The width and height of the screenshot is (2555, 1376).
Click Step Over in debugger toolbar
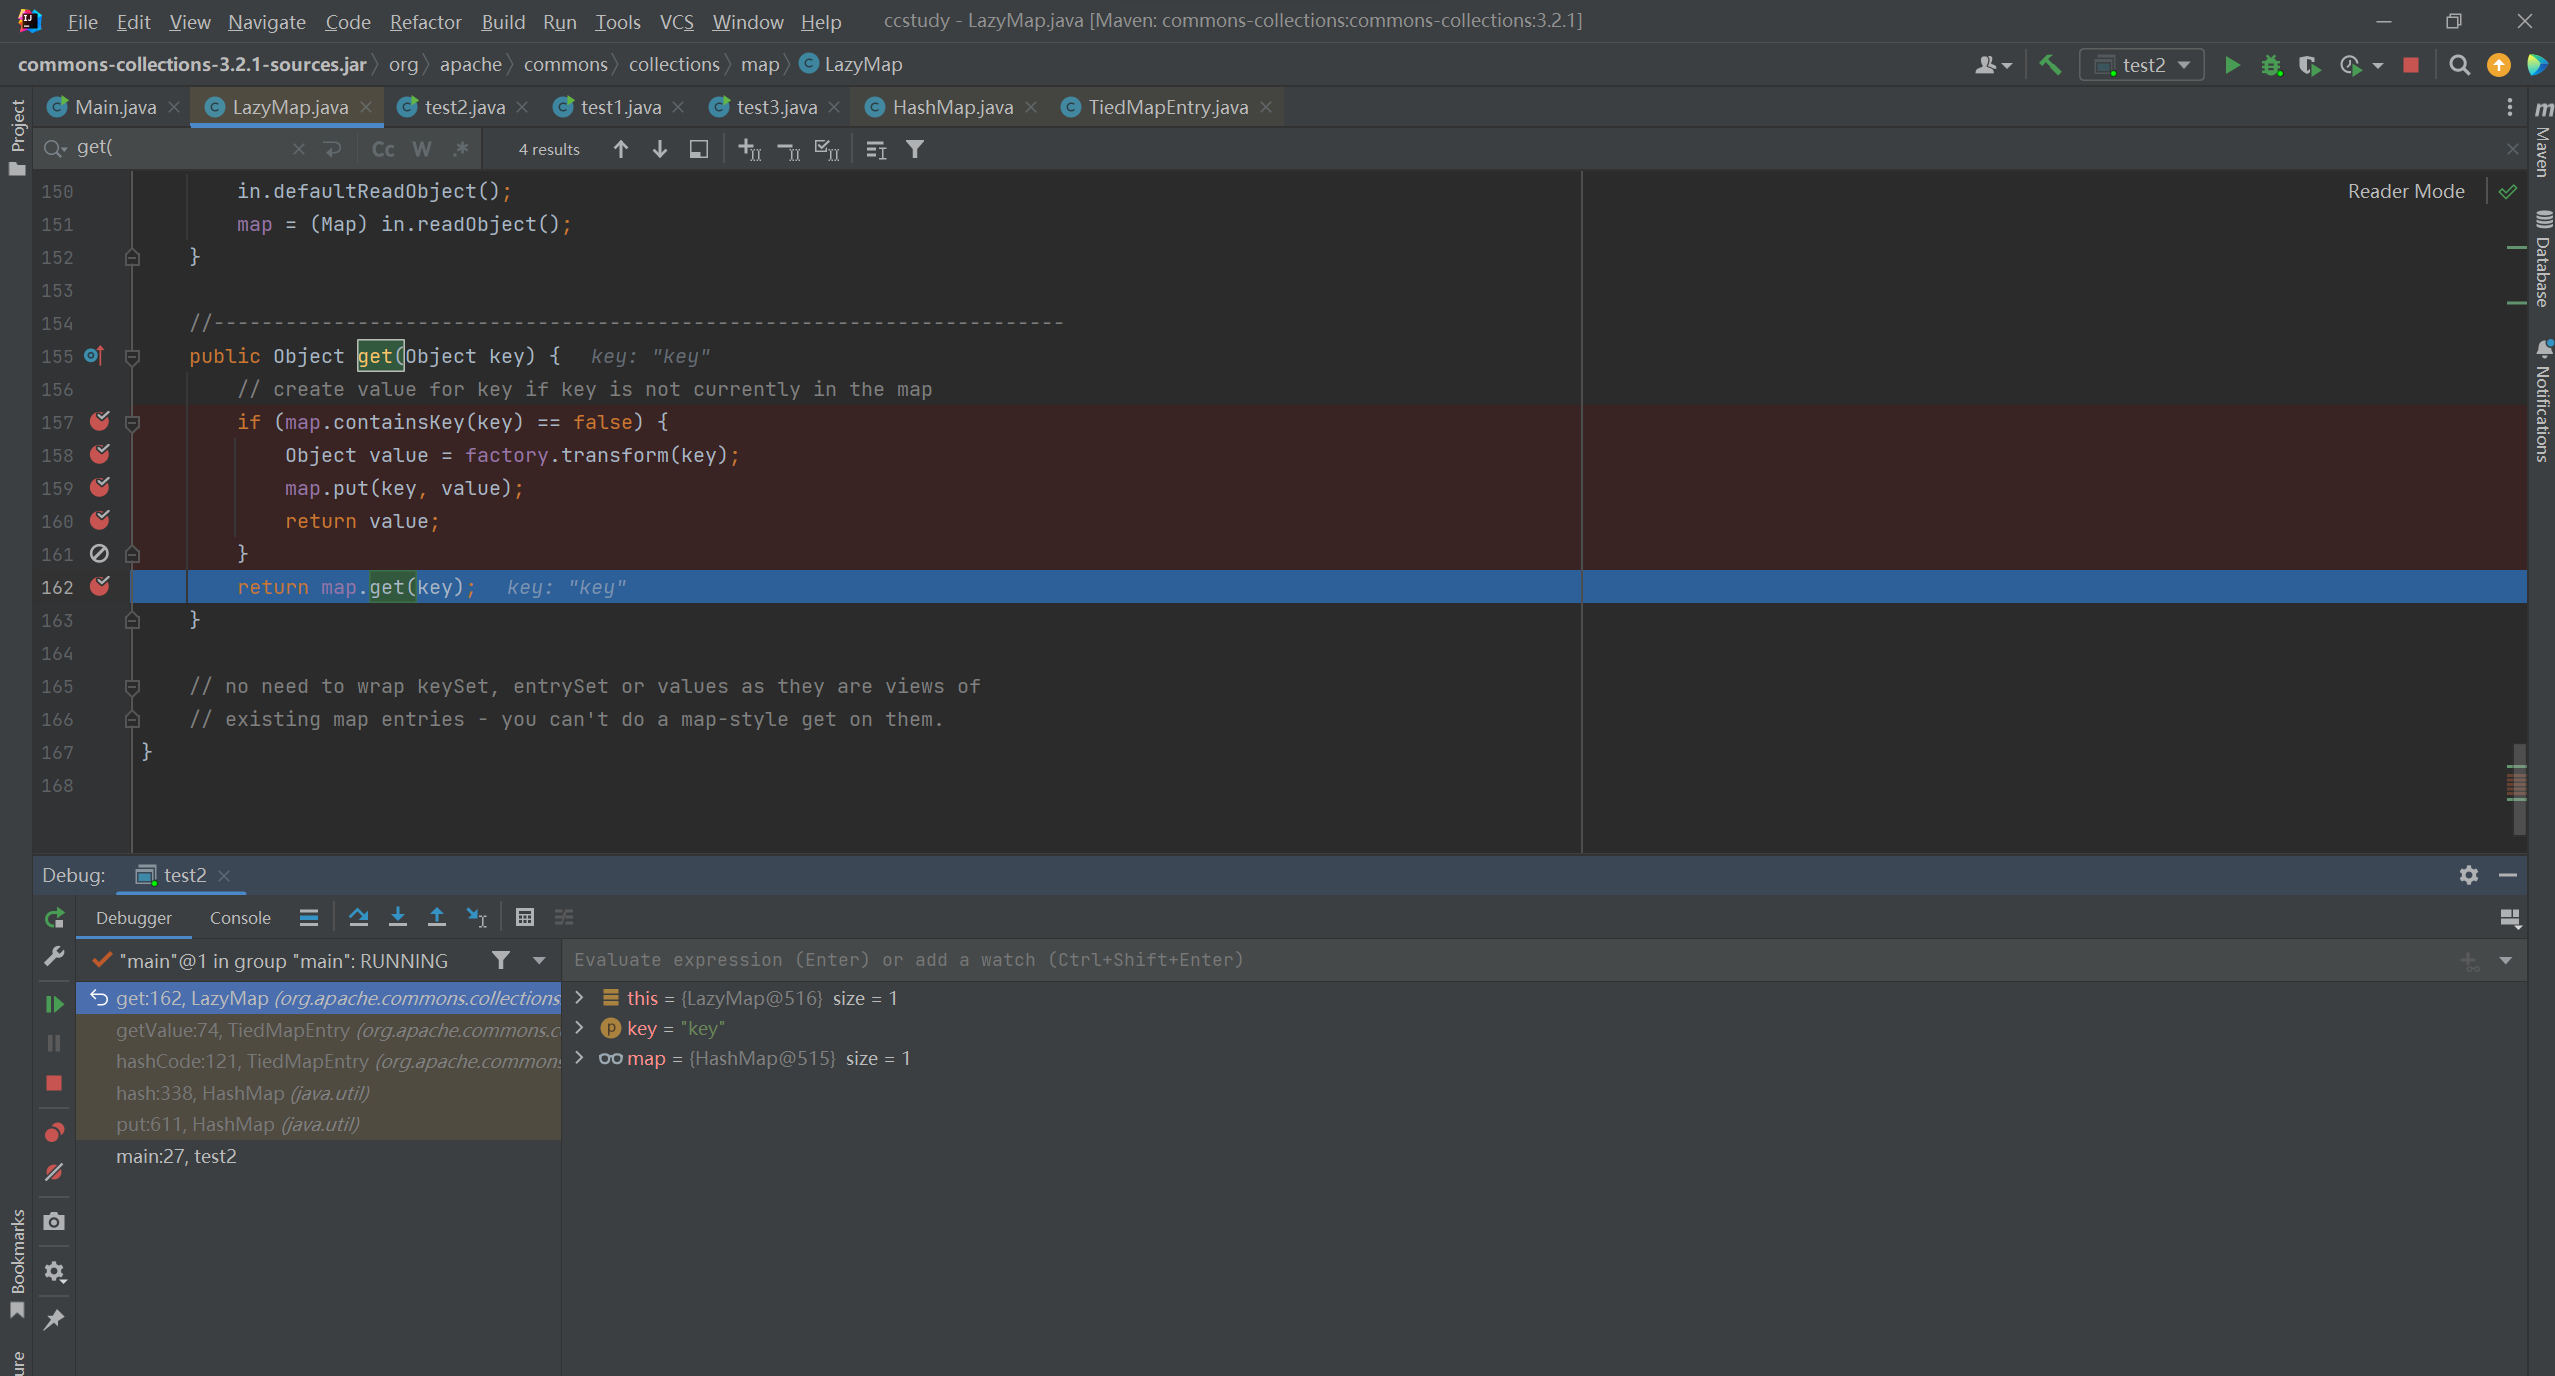tap(358, 917)
